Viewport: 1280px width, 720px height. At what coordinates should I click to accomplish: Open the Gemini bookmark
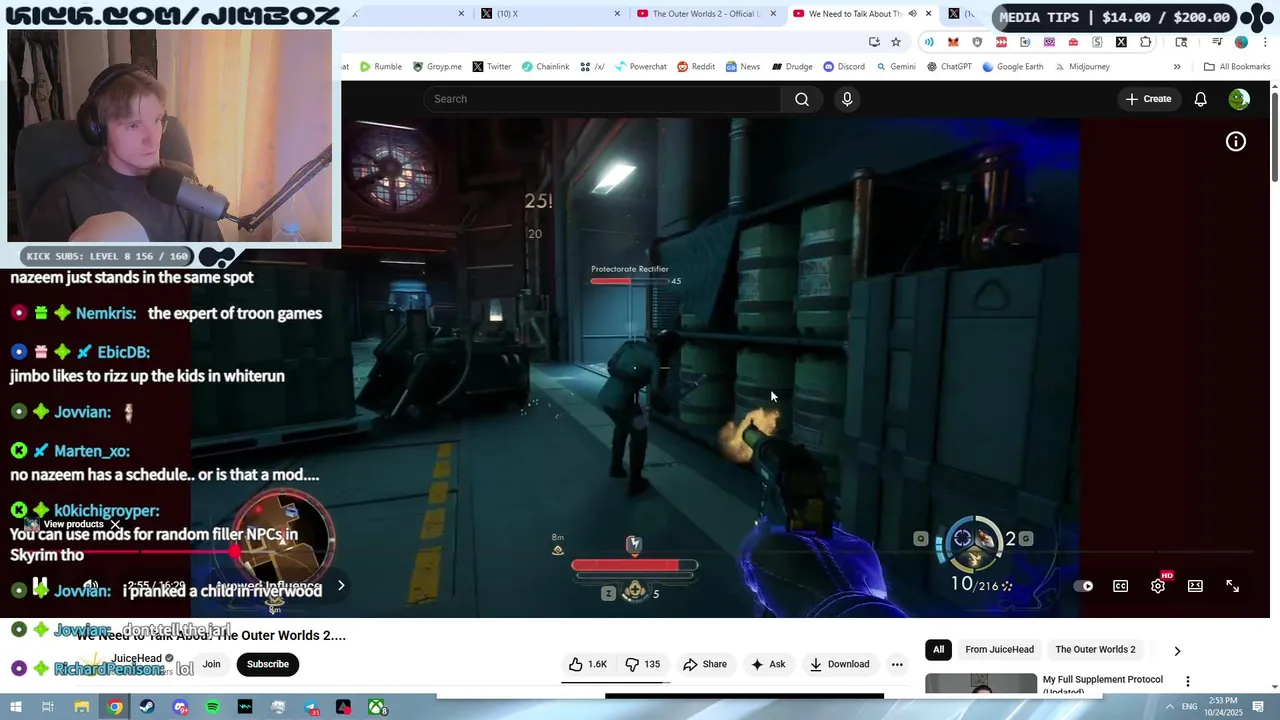click(x=896, y=67)
